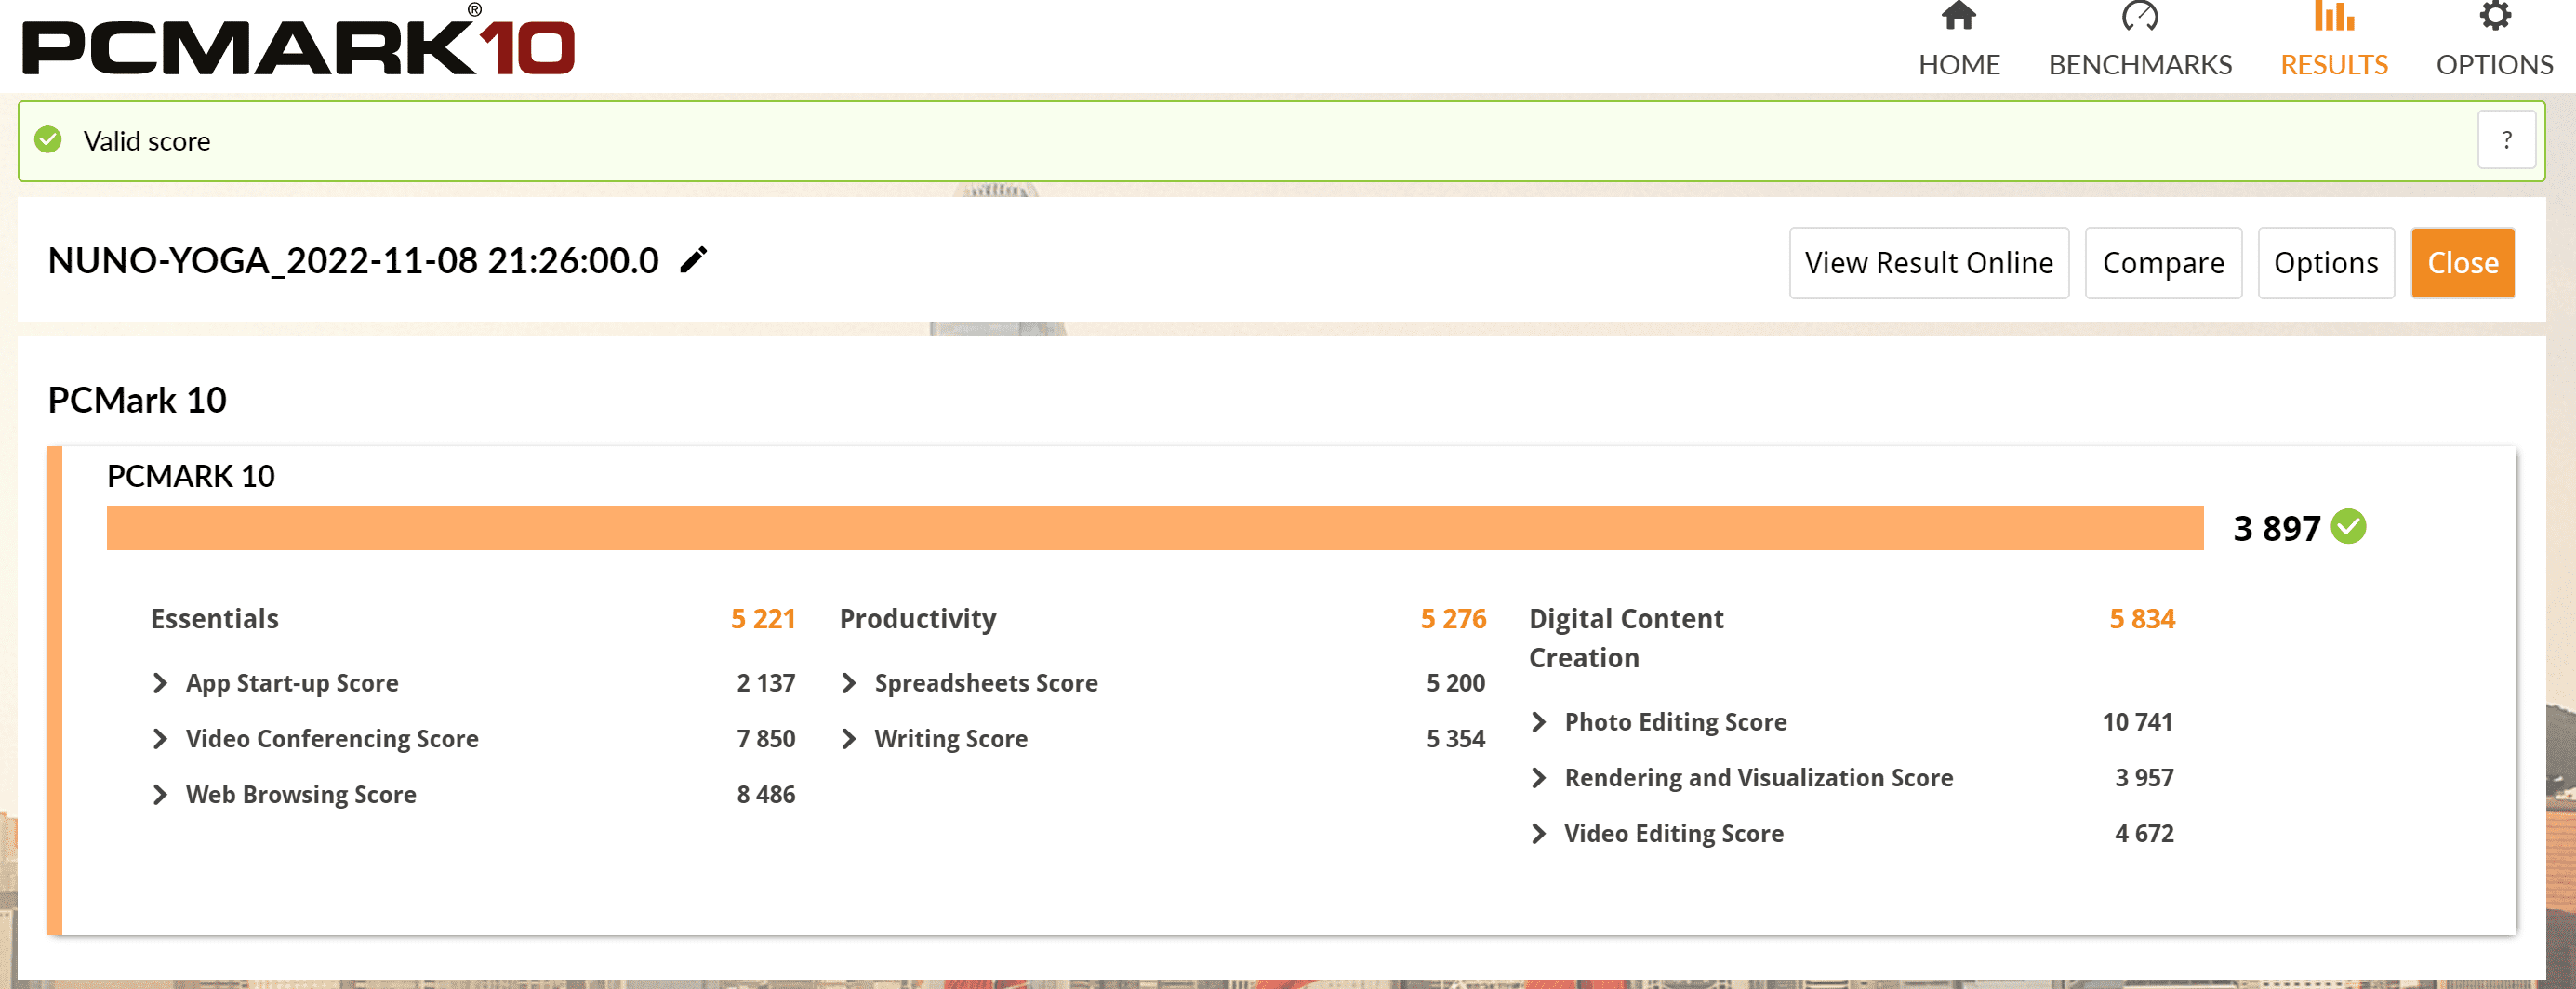Click the Results bar chart icon

pyautogui.click(x=2333, y=17)
